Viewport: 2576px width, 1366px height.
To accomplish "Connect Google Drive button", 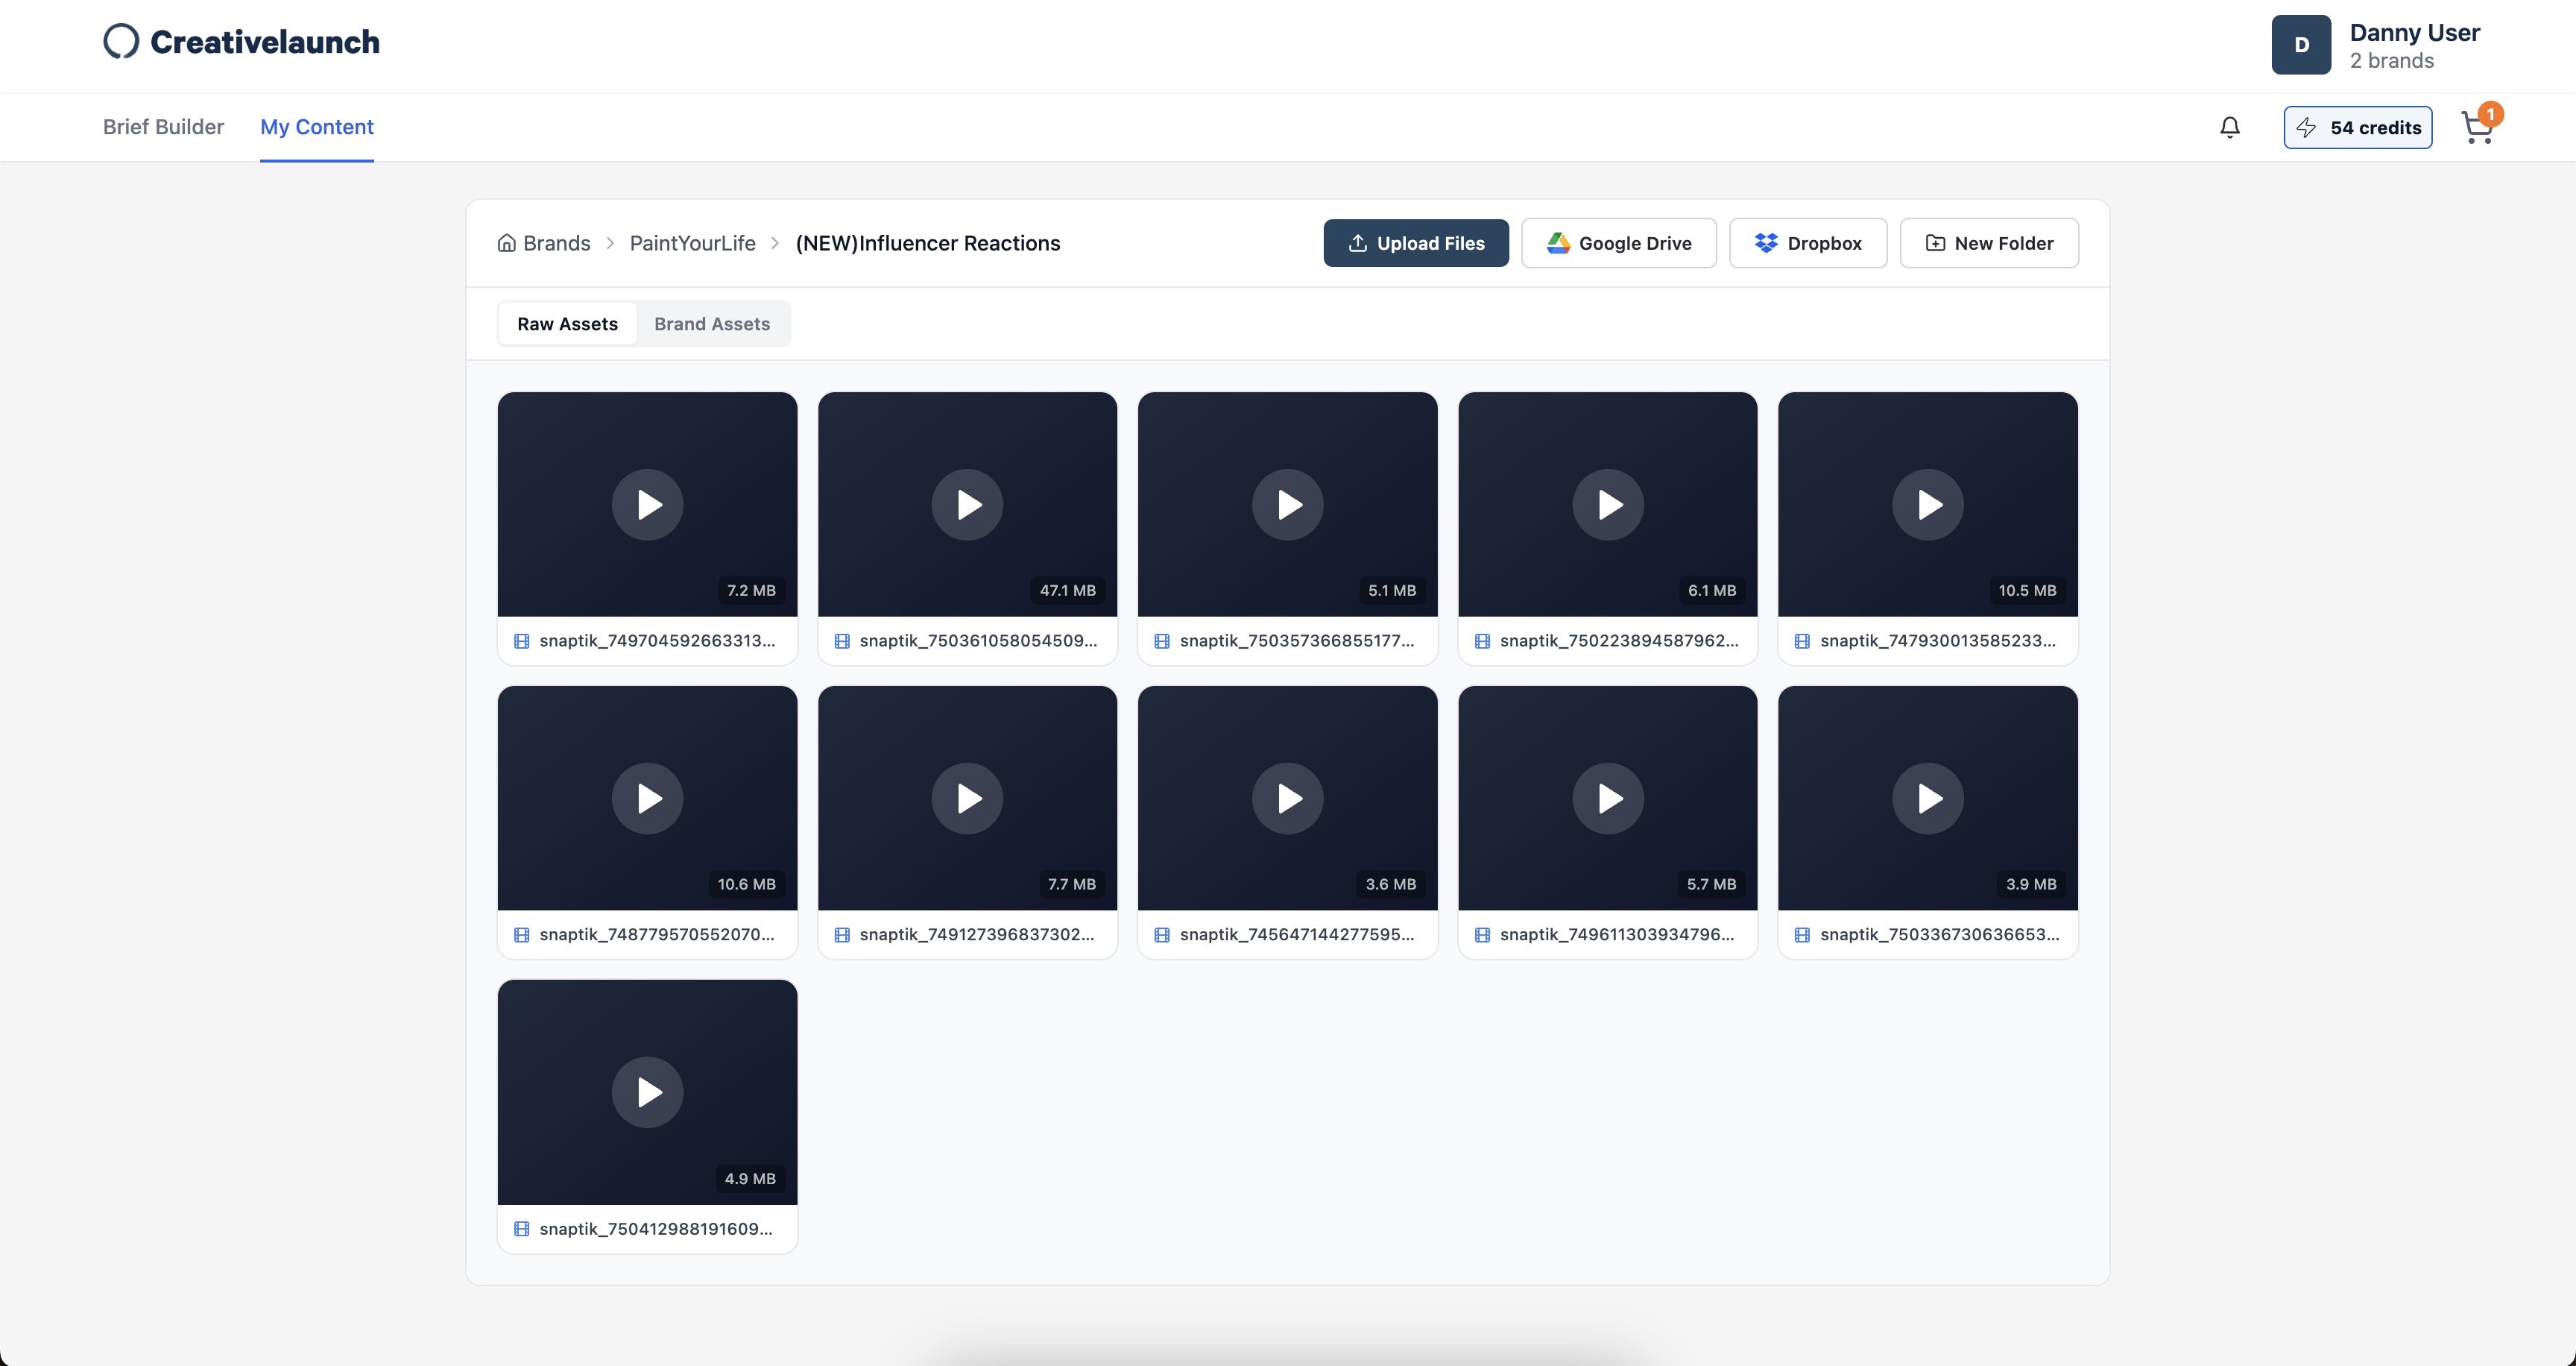I will click(x=1618, y=243).
